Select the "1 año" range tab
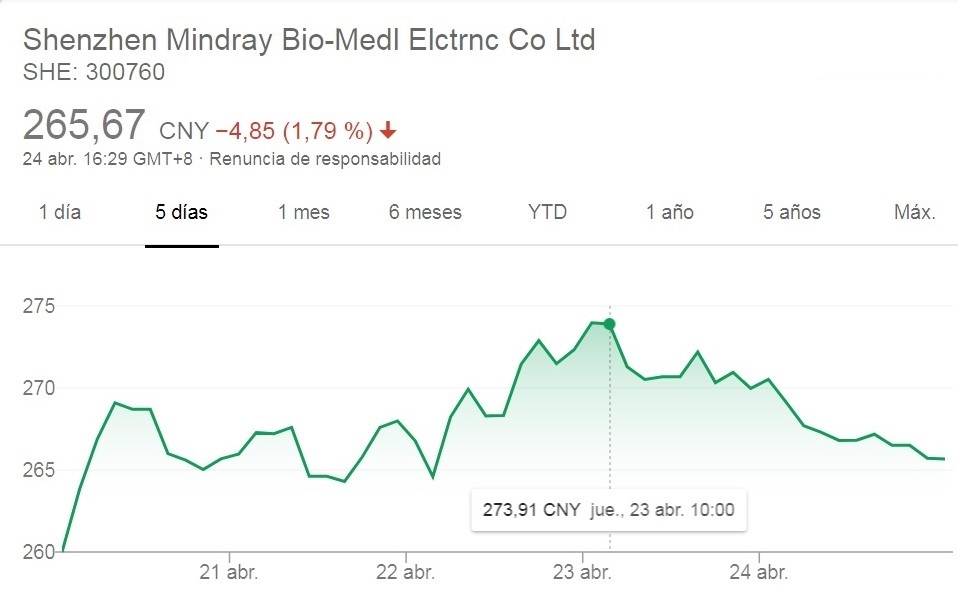Screen dimensions: 958x609 pyautogui.click(x=669, y=212)
